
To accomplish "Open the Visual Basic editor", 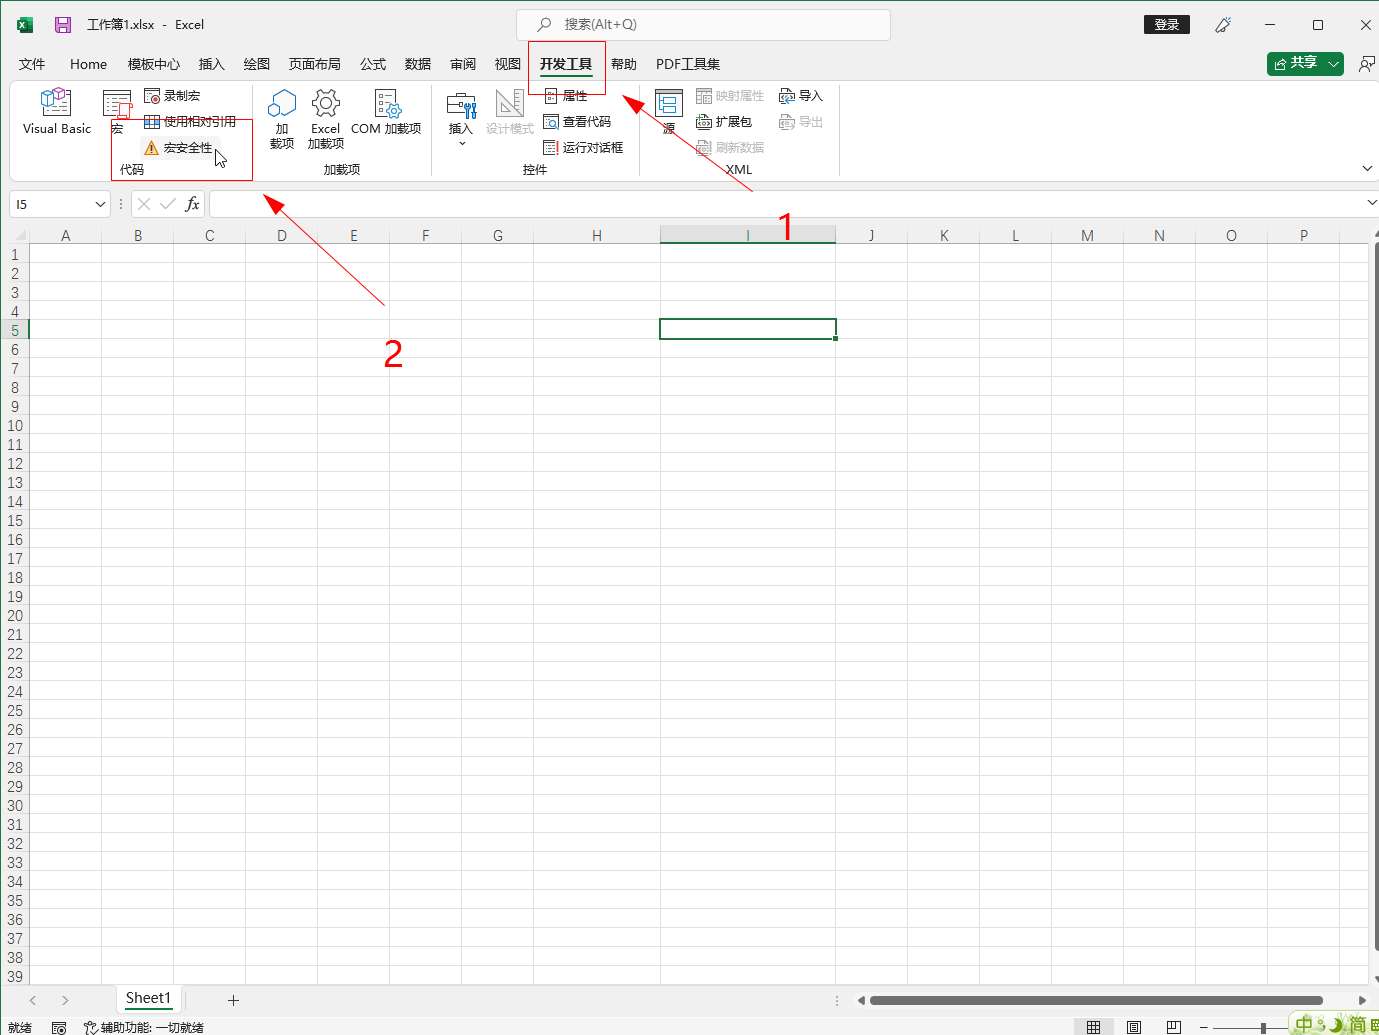I will coord(56,112).
